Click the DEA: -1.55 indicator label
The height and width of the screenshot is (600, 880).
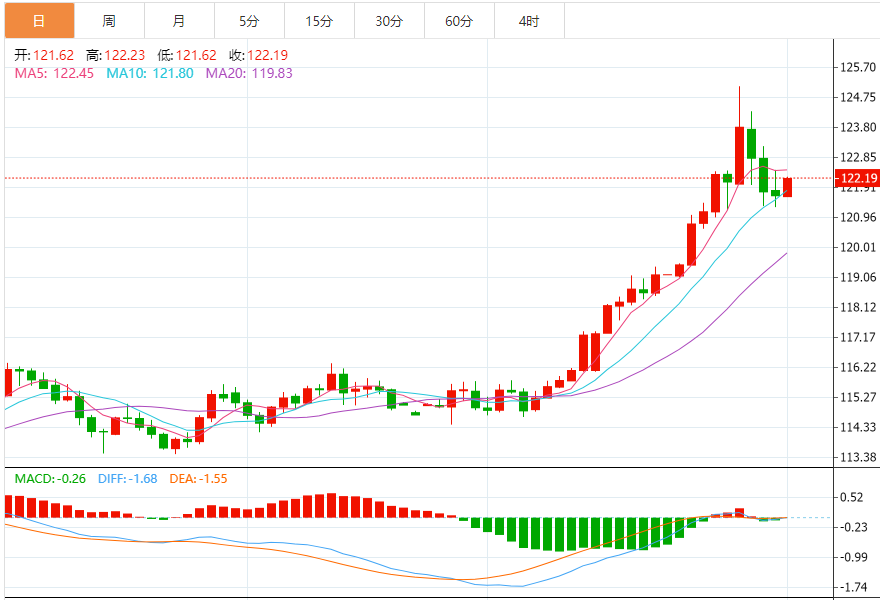click(197, 479)
